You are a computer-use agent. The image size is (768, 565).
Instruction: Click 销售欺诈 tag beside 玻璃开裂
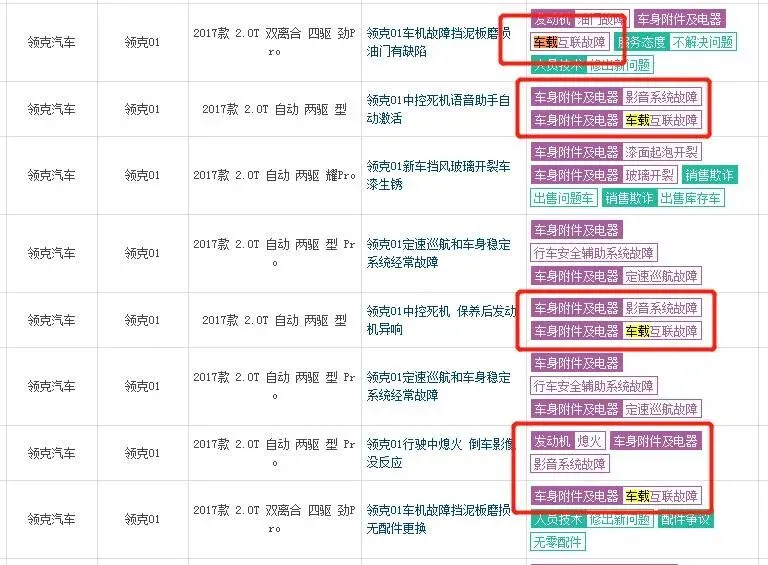(709, 175)
